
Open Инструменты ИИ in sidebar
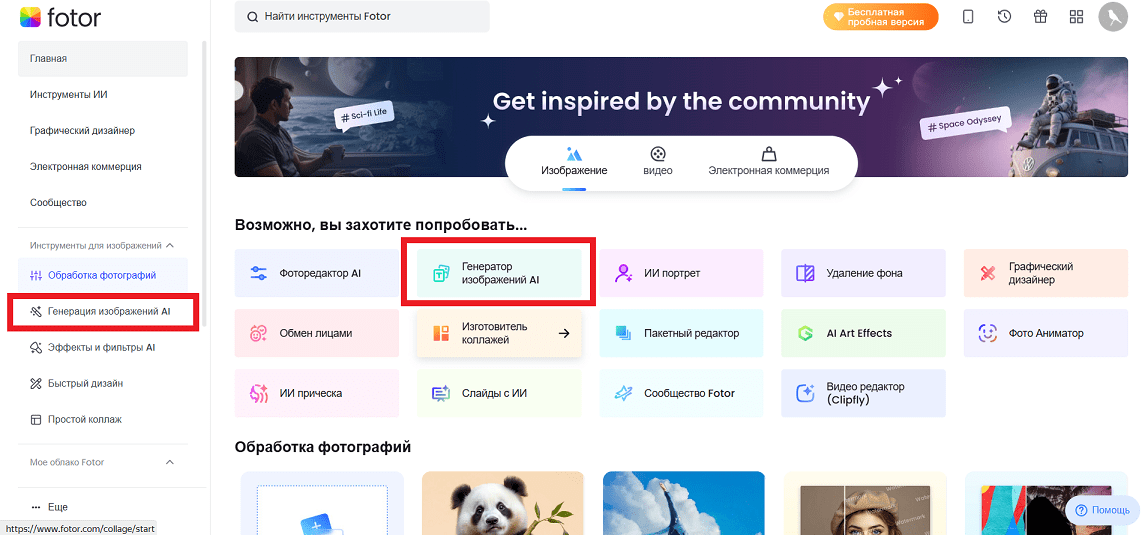point(69,95)
